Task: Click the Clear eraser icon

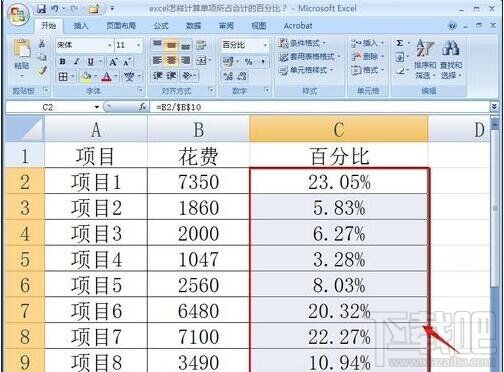Action: (x=399, y=70)
